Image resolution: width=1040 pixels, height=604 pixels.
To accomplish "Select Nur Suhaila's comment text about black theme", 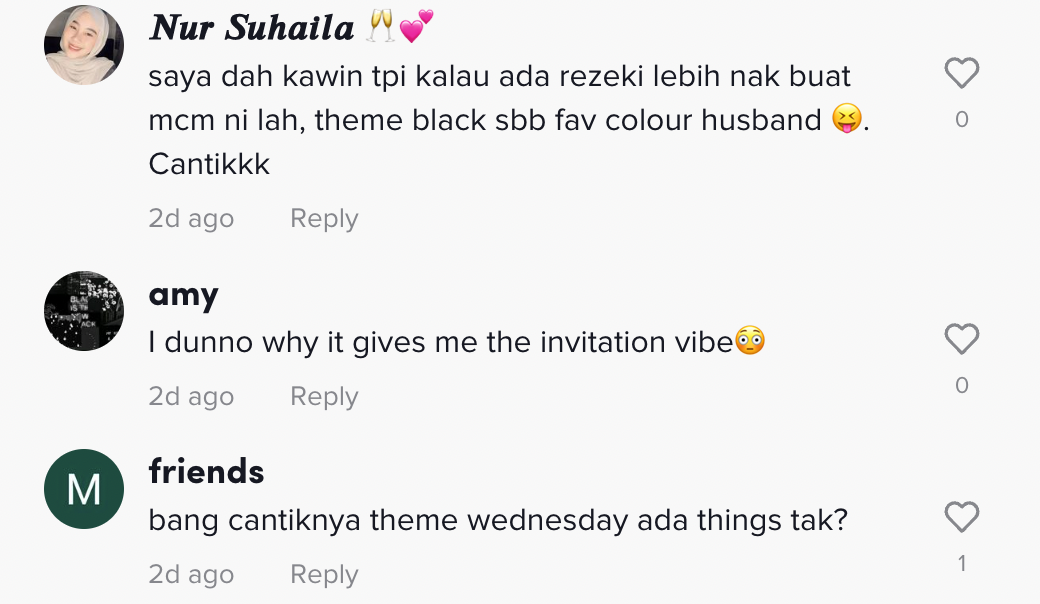I will [x=499, y=120].
